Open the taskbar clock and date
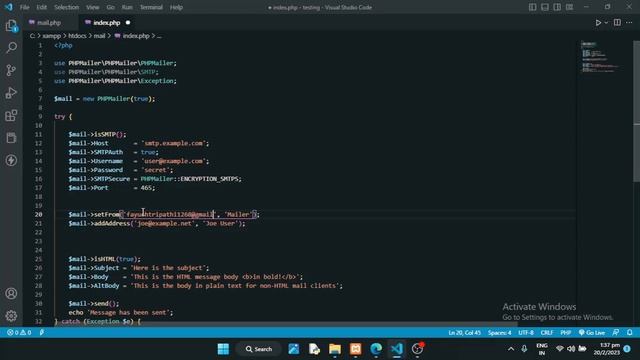This screenshot has width=640, height=360. click(x=607, y=349)
